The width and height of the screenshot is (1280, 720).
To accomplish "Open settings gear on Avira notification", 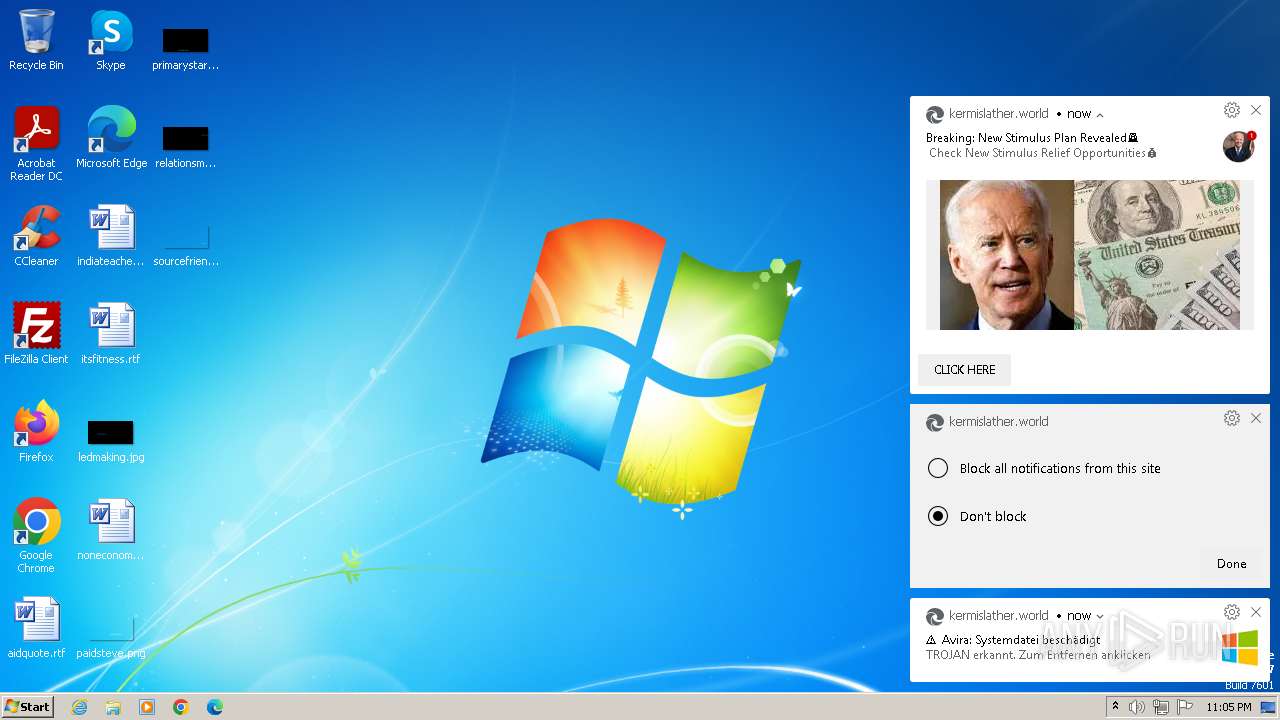I will coord(1232,612).
